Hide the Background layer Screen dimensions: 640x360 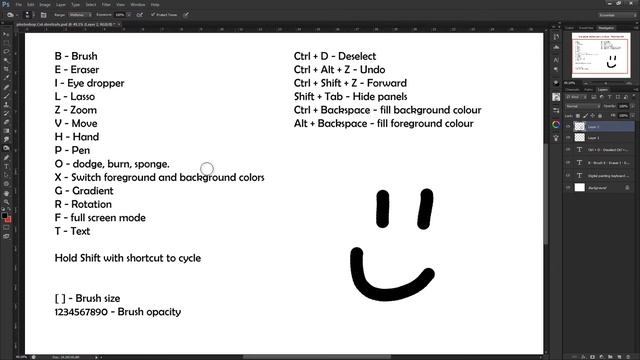pyautogui.click(x=568, y=188)
